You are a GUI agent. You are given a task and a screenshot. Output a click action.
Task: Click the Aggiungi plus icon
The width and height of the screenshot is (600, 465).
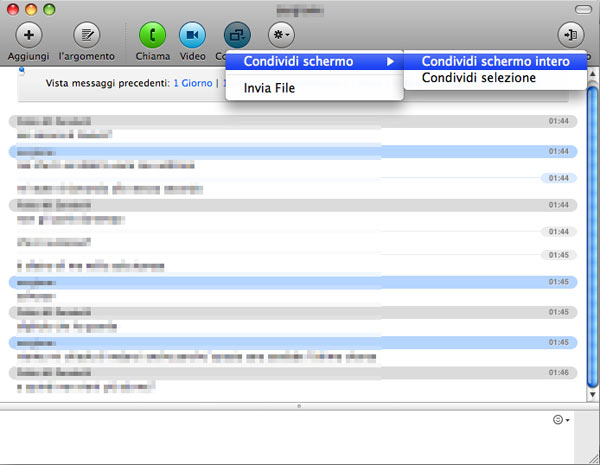pyautogui.click(x=27, y=35)
